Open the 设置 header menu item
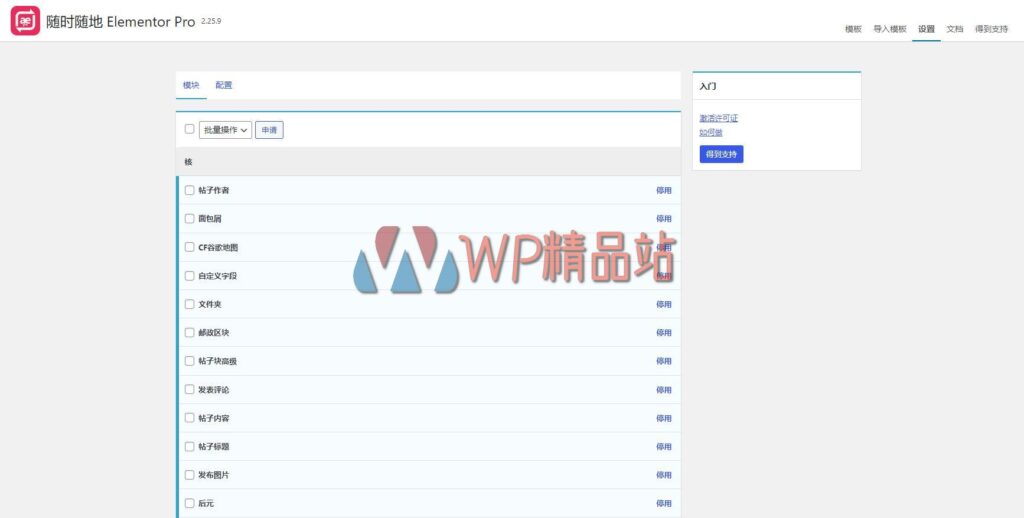1024x518 pixels. [x=926, y=29]
